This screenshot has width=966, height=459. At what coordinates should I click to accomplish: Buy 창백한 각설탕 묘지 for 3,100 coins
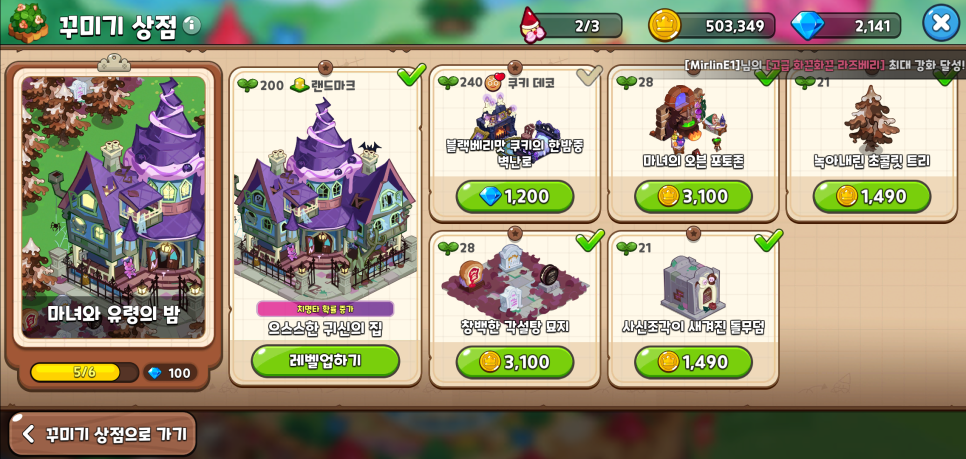point(514,362)
